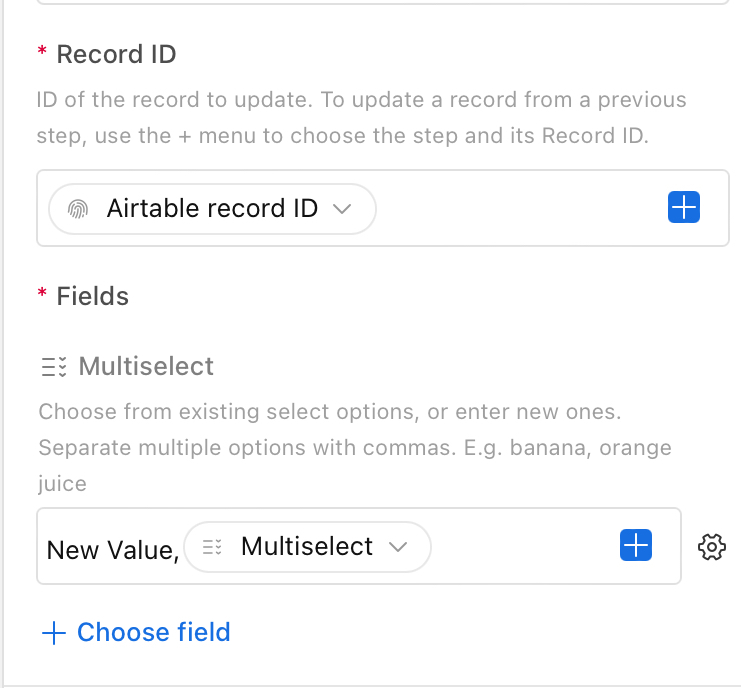The height and width of the screenshot is (688, 741).
Task: Expand the Airtable record ID token chevron
Action: click(342, 208)
